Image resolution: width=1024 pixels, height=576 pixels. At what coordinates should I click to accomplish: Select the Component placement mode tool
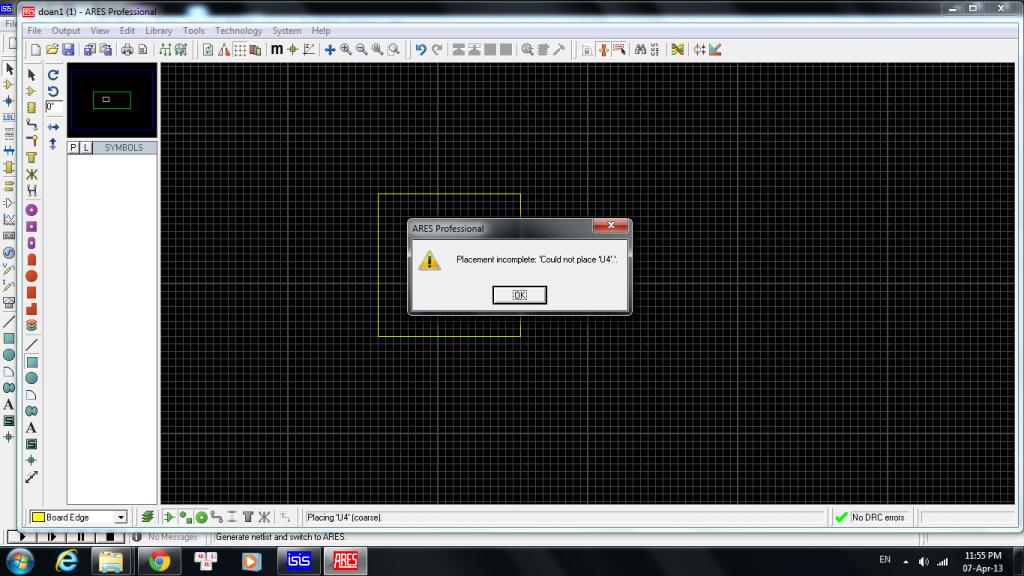[31, 91]
